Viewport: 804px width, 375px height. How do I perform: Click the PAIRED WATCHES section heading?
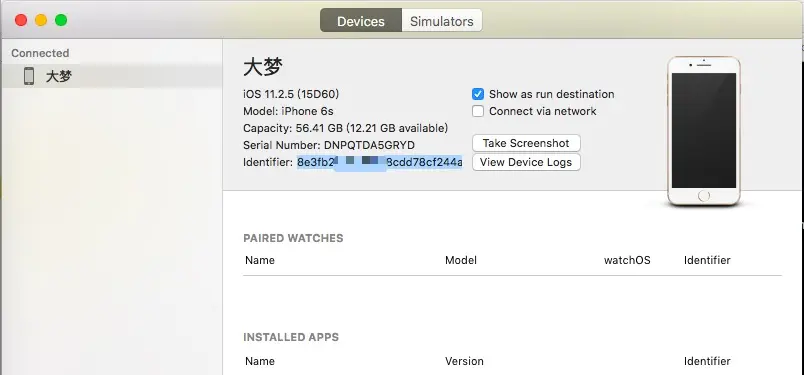click(x=293, y=238)
